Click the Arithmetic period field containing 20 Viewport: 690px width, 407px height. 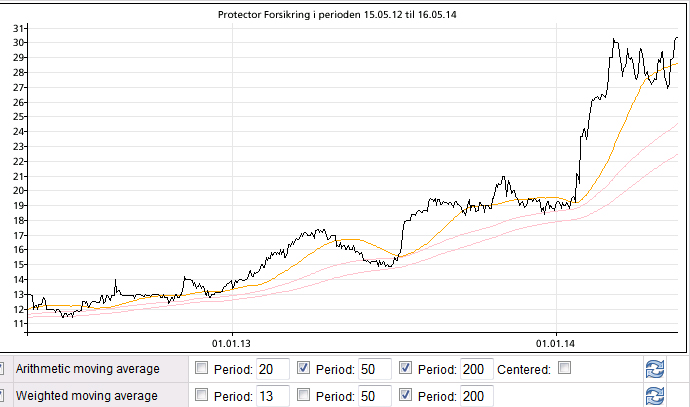tap(272, 370)
